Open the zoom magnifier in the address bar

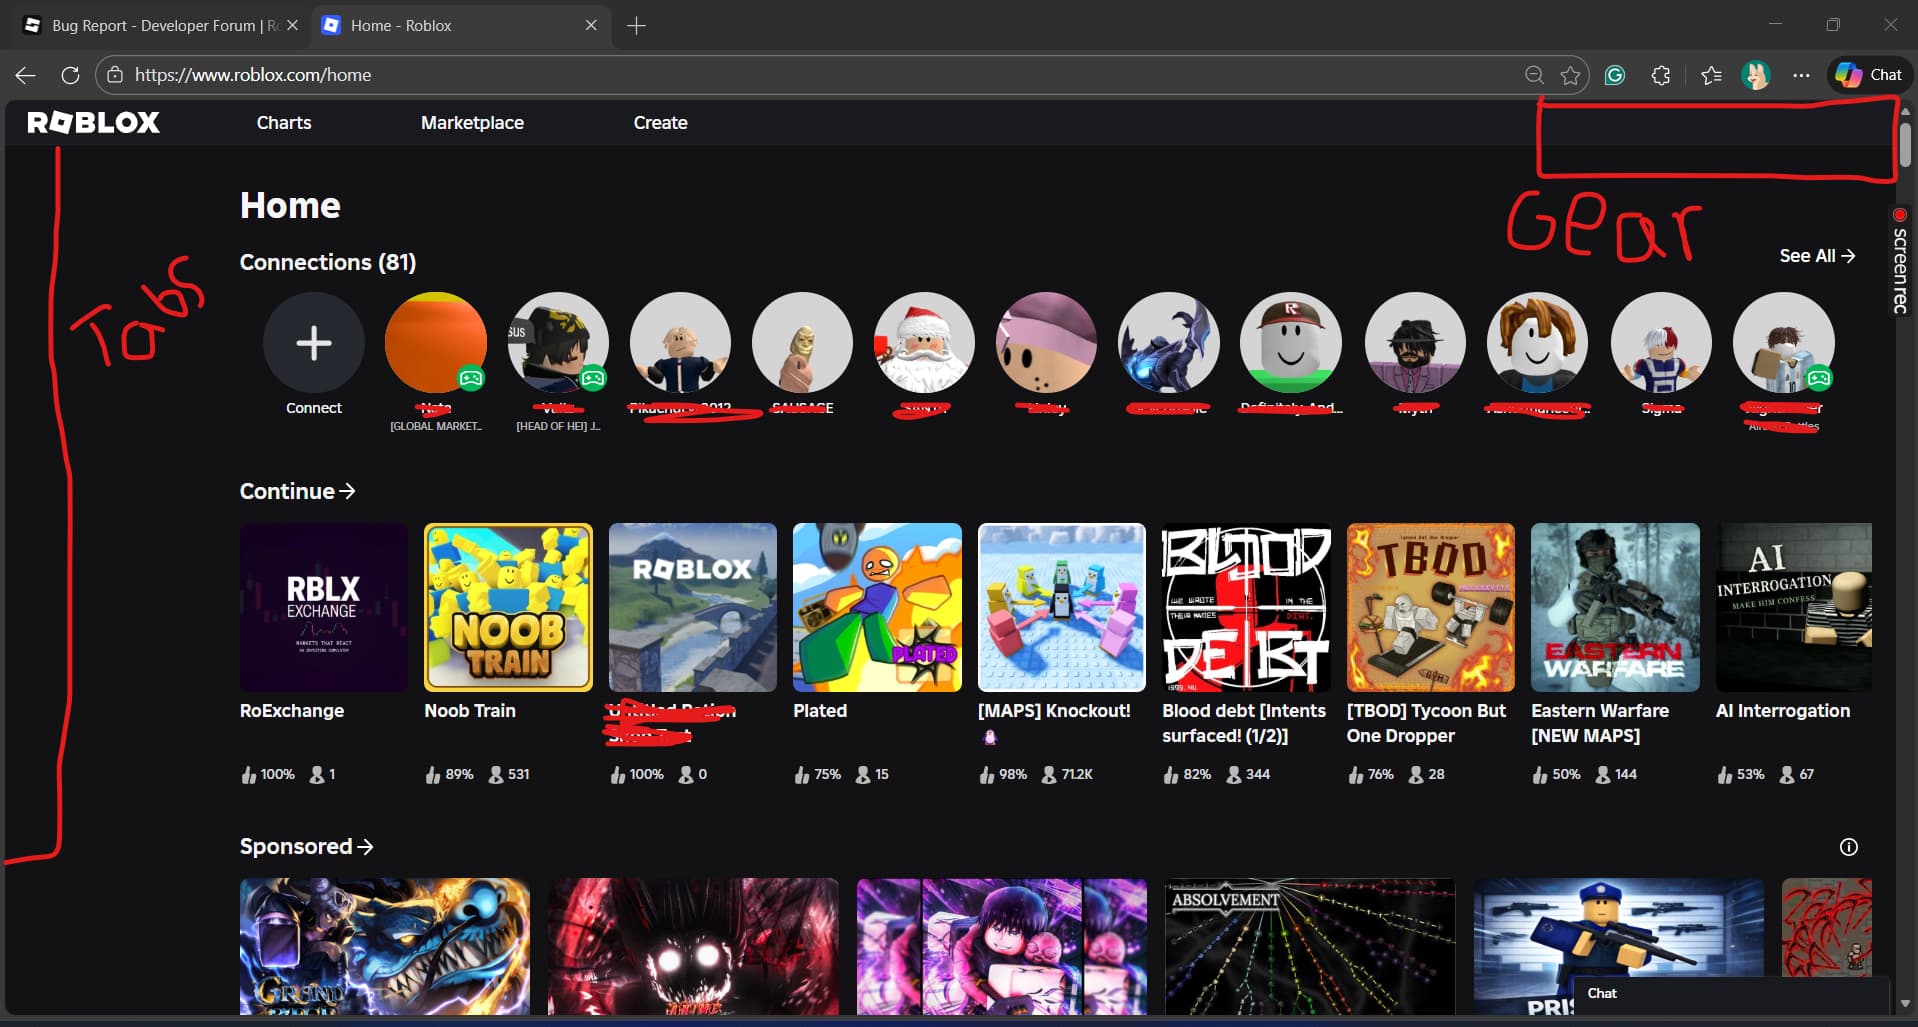(1534, 75)
